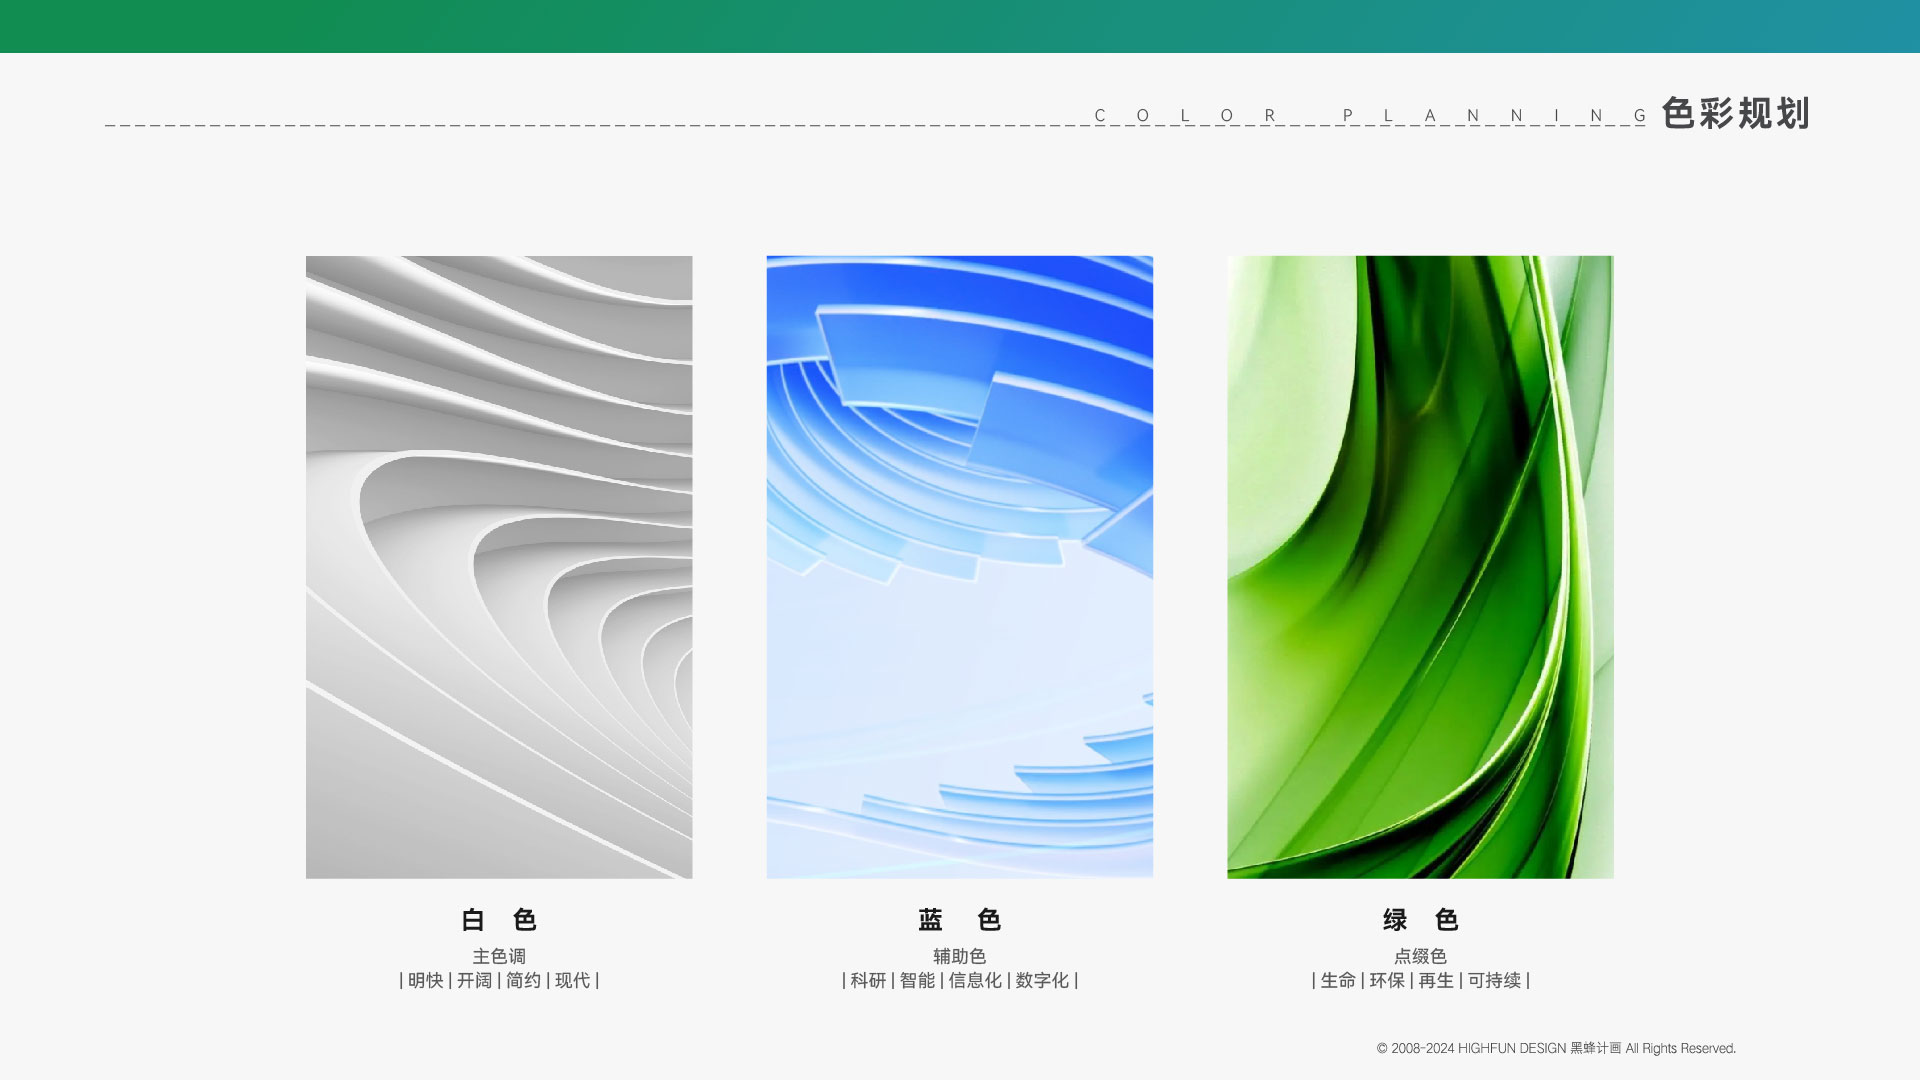The width and height of the screenshot is (1920, 1080).
Task: Click the white wavy texture image
Action: click(x=499, y=567)
